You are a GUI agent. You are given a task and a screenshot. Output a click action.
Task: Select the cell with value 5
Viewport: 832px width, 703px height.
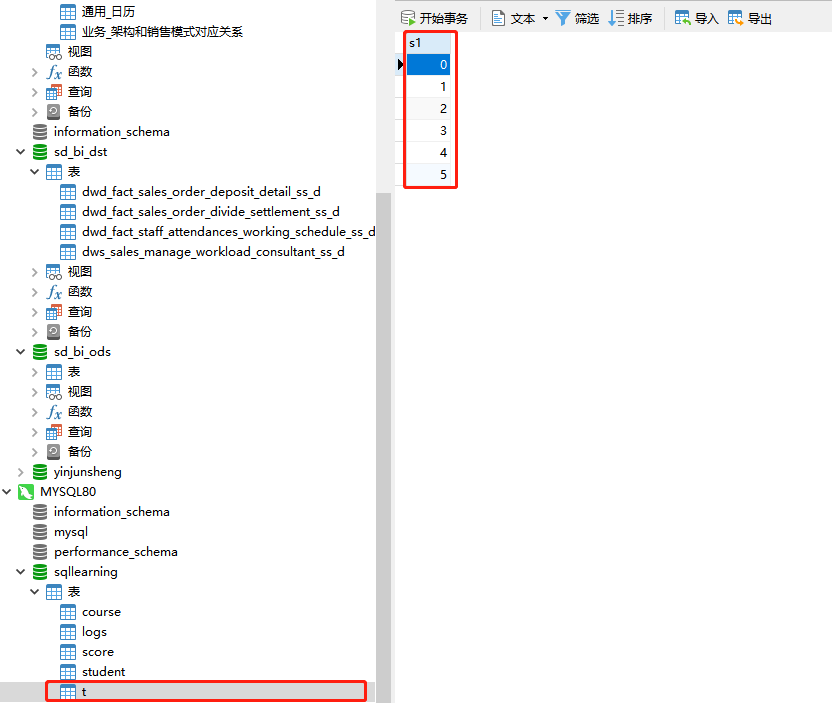pyautogui.click(x=428, y=175)
